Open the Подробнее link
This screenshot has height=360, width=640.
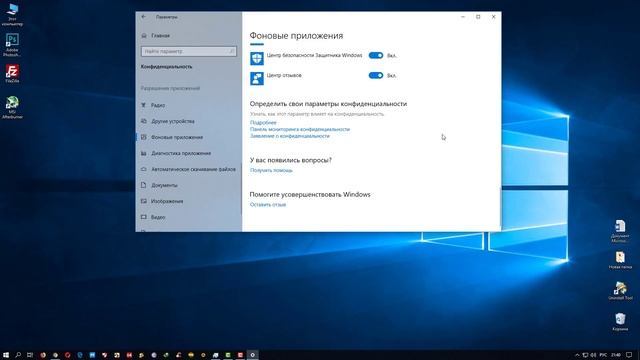[x=263, y=122]
